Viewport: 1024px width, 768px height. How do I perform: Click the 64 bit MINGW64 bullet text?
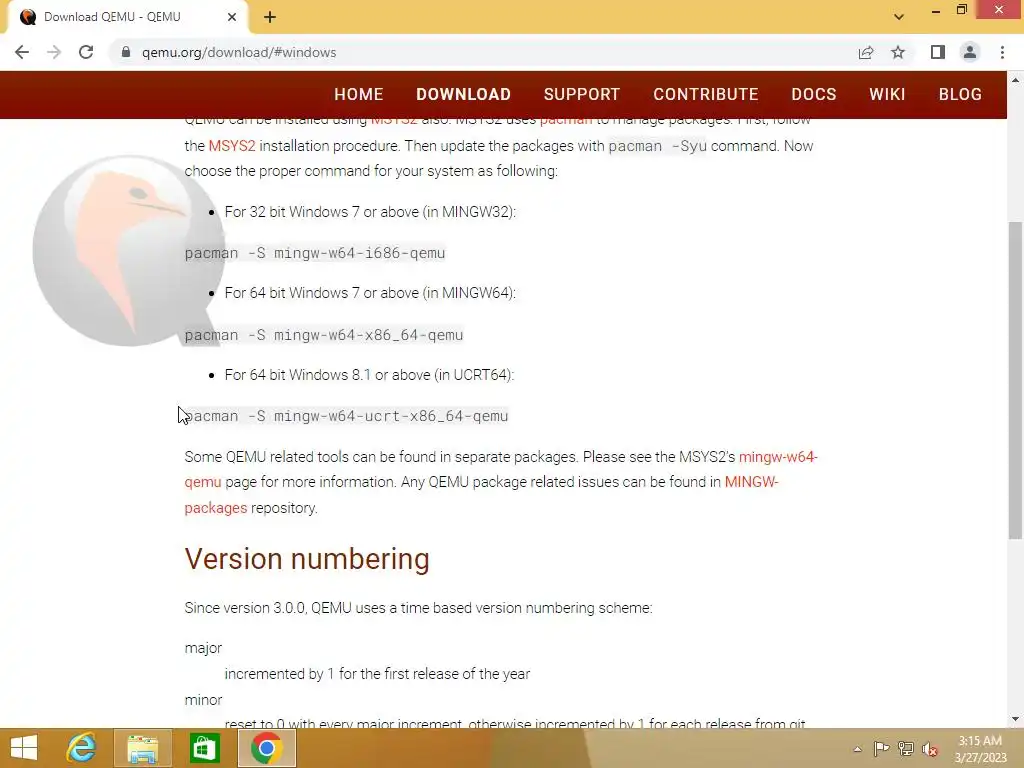click(370, 293)
